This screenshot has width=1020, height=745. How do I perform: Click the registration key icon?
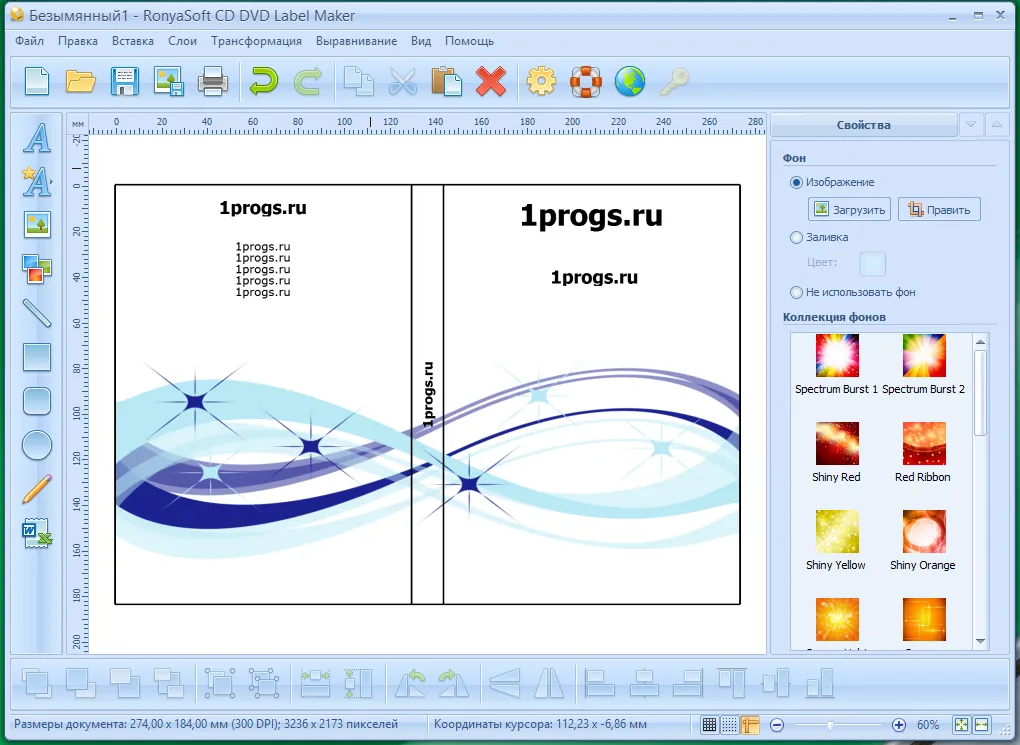pos(675,82)
